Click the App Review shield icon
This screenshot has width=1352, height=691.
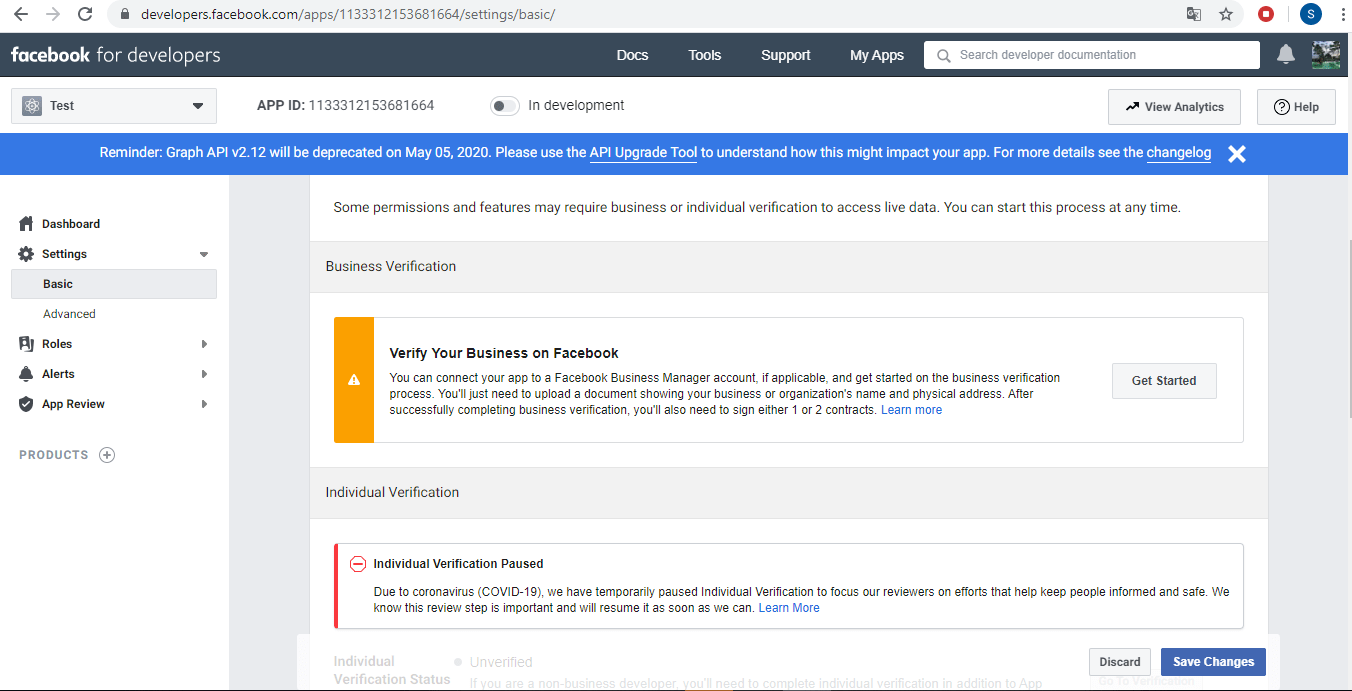pos(27,404)
